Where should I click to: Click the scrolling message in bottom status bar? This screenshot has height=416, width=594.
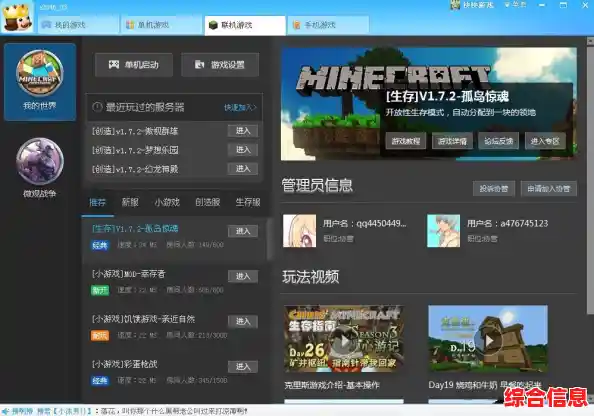click(x=131, y=411)
